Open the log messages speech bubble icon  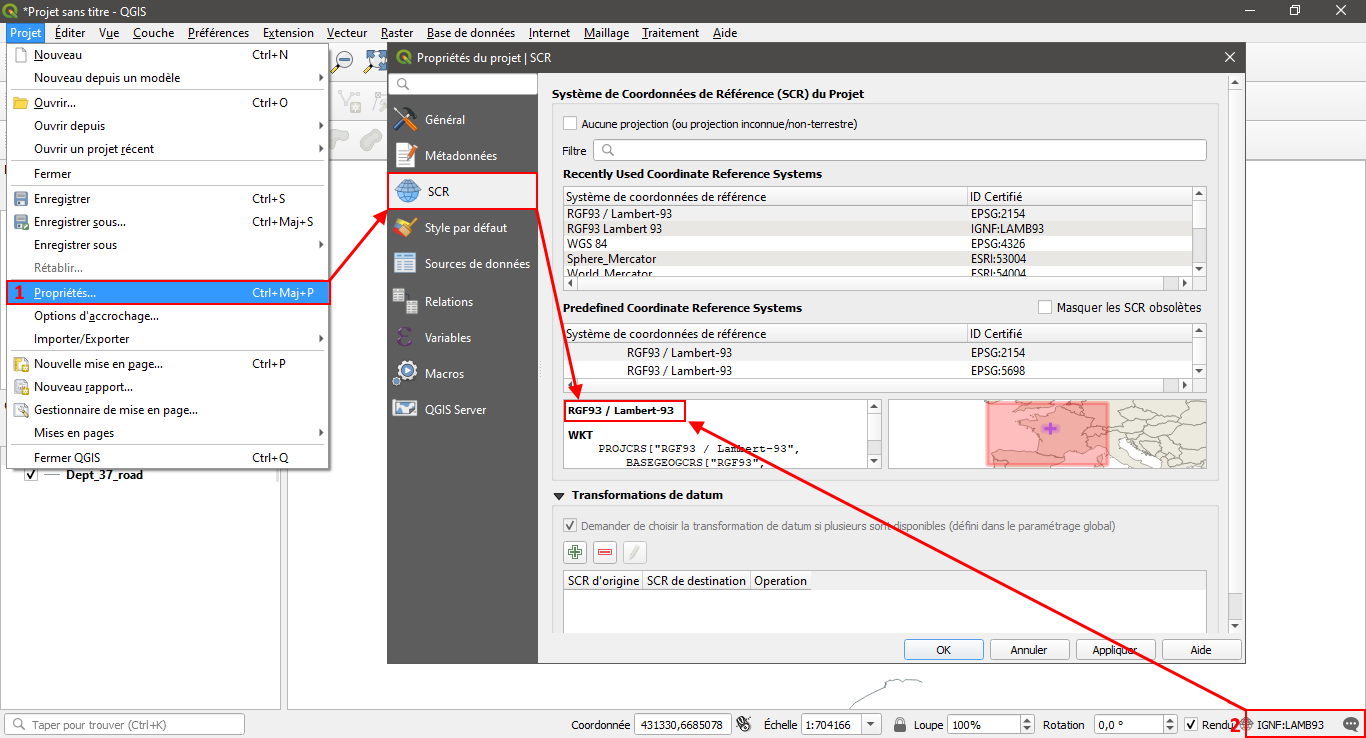1351,725
